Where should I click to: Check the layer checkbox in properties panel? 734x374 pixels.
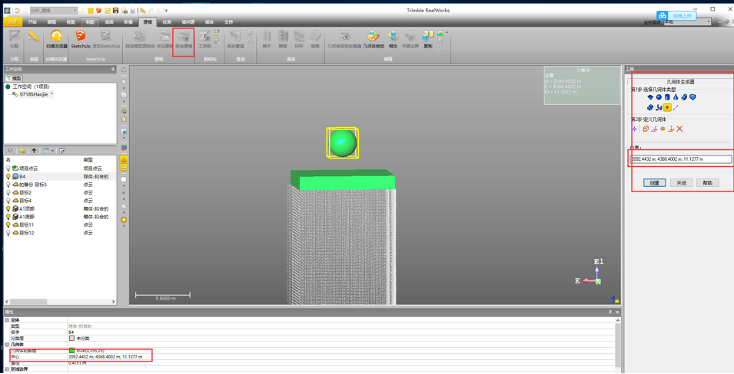click(72, 338)
